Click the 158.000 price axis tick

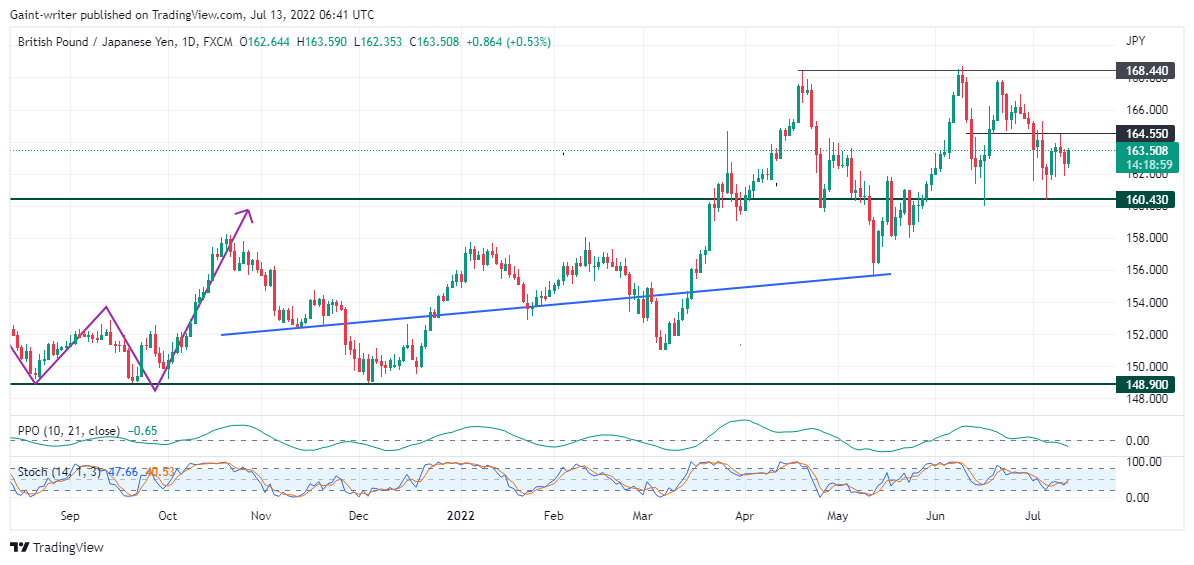(x=1146, y=238)
